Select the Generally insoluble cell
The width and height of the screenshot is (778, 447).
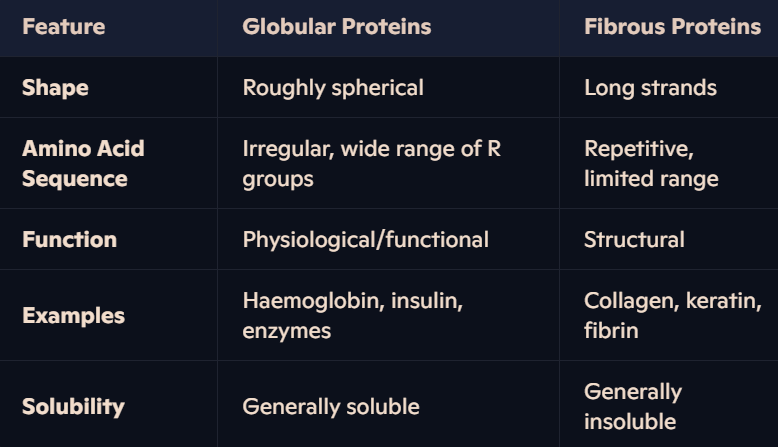(633, 407)
